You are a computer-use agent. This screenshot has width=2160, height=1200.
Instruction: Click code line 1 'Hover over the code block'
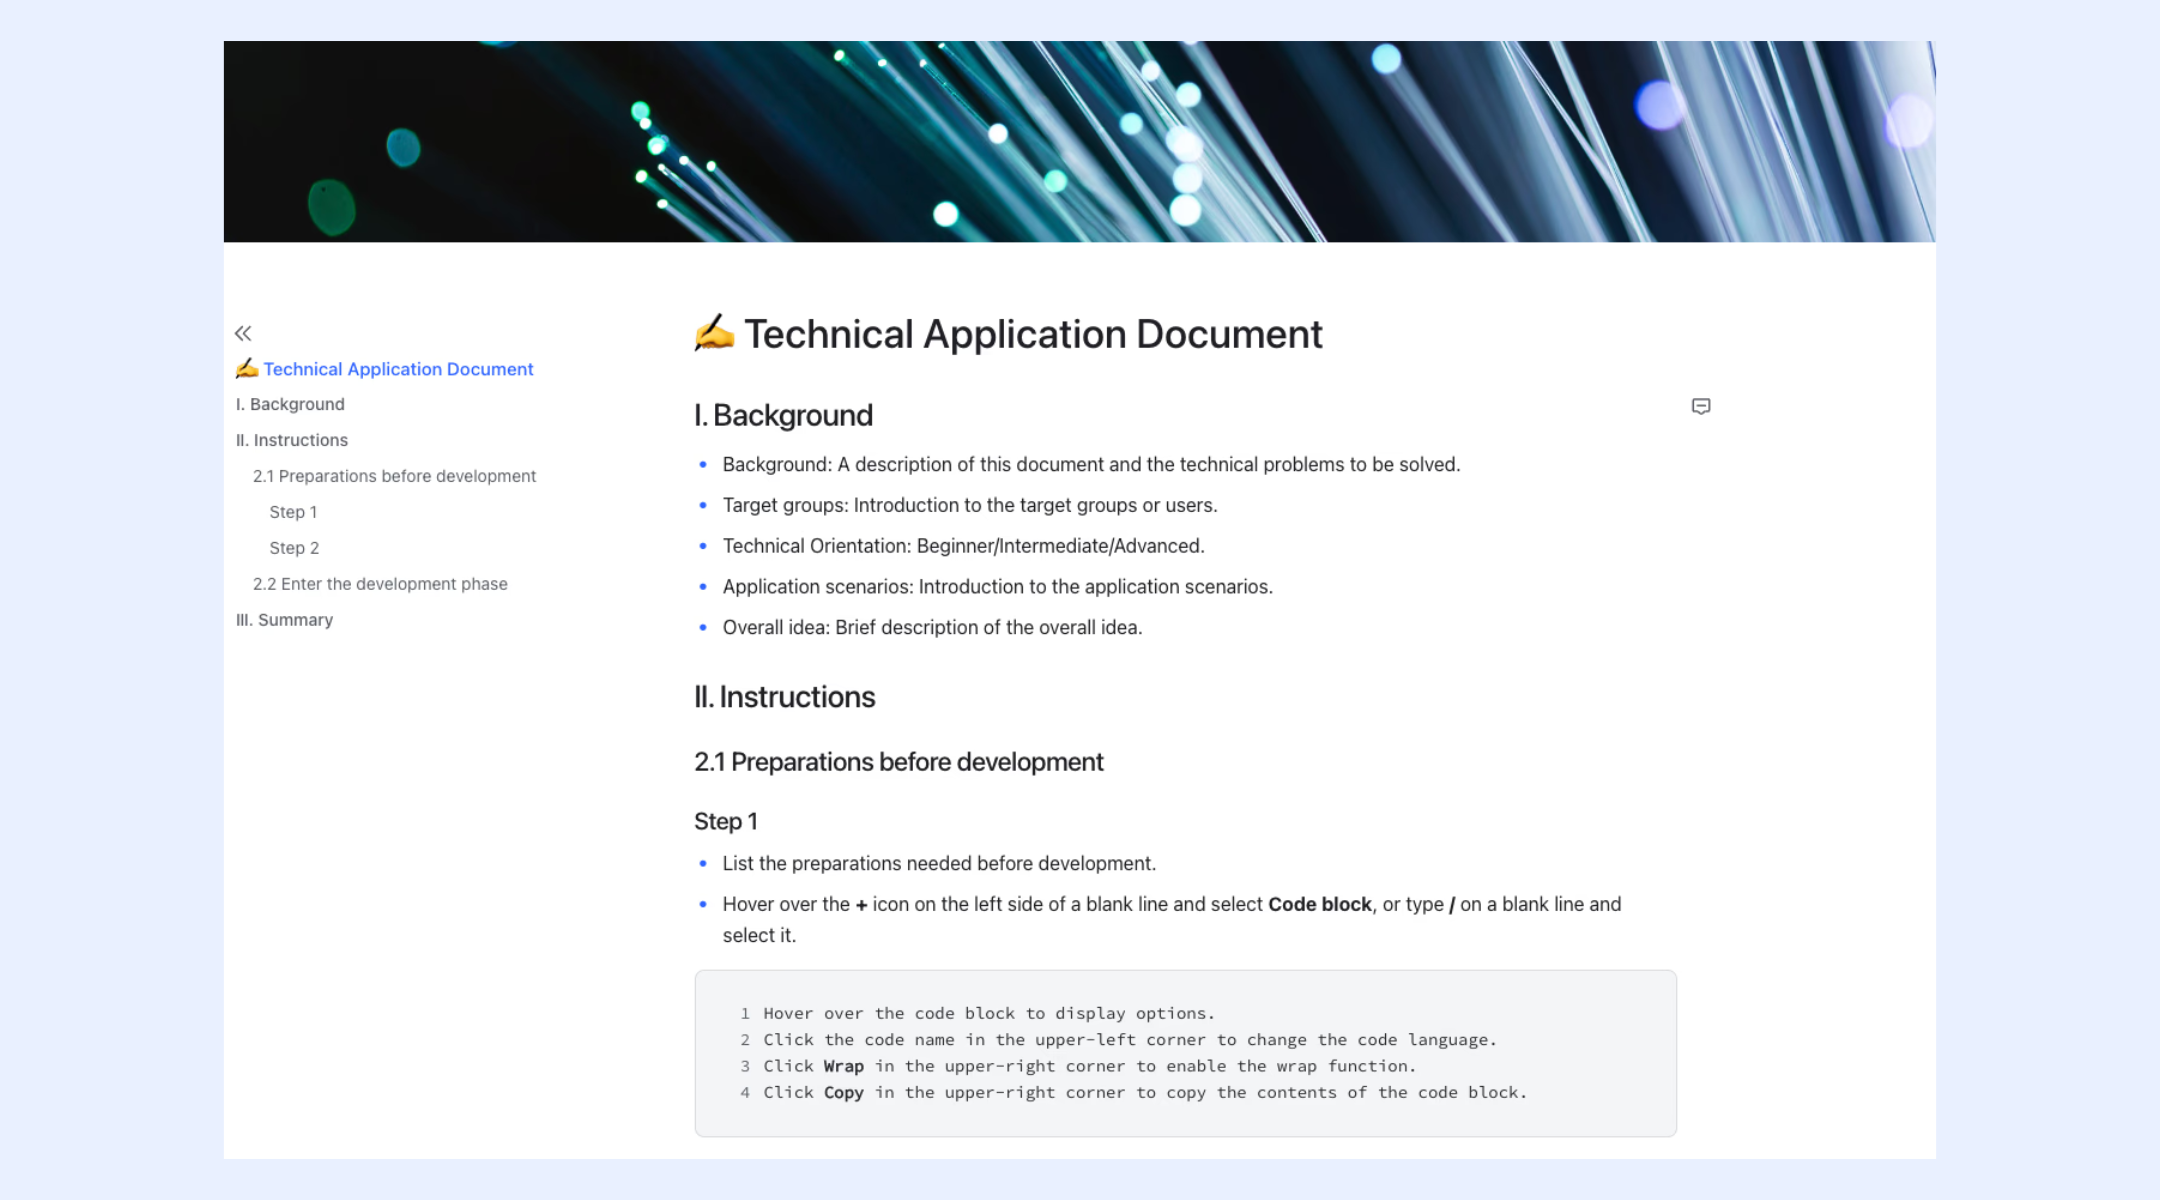(x=989, y=1013)
